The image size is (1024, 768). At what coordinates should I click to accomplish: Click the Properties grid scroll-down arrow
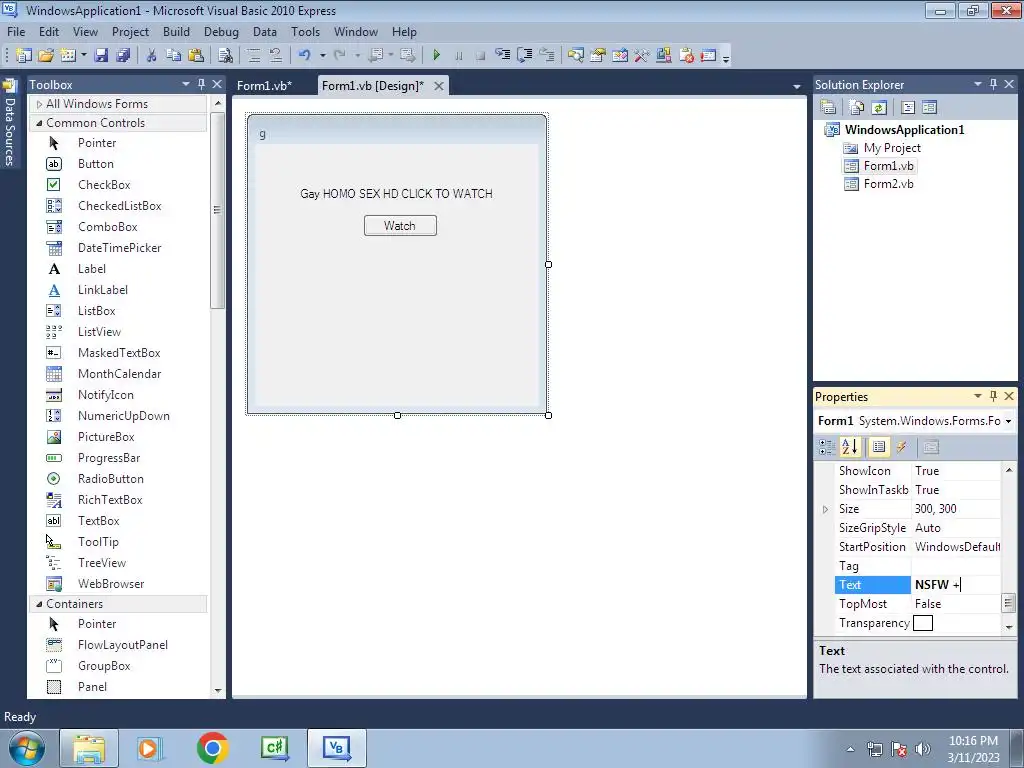1009,627
